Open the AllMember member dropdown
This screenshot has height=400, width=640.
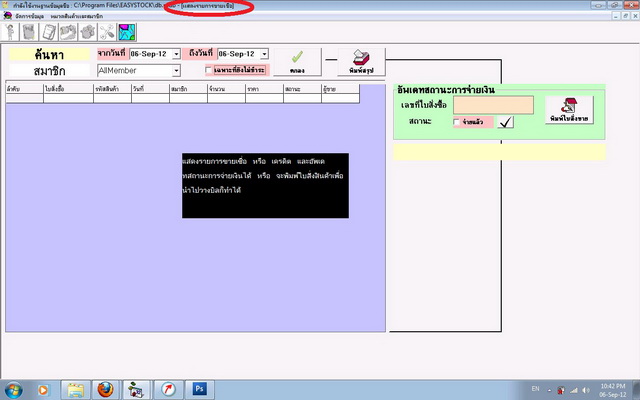(176, 71)
